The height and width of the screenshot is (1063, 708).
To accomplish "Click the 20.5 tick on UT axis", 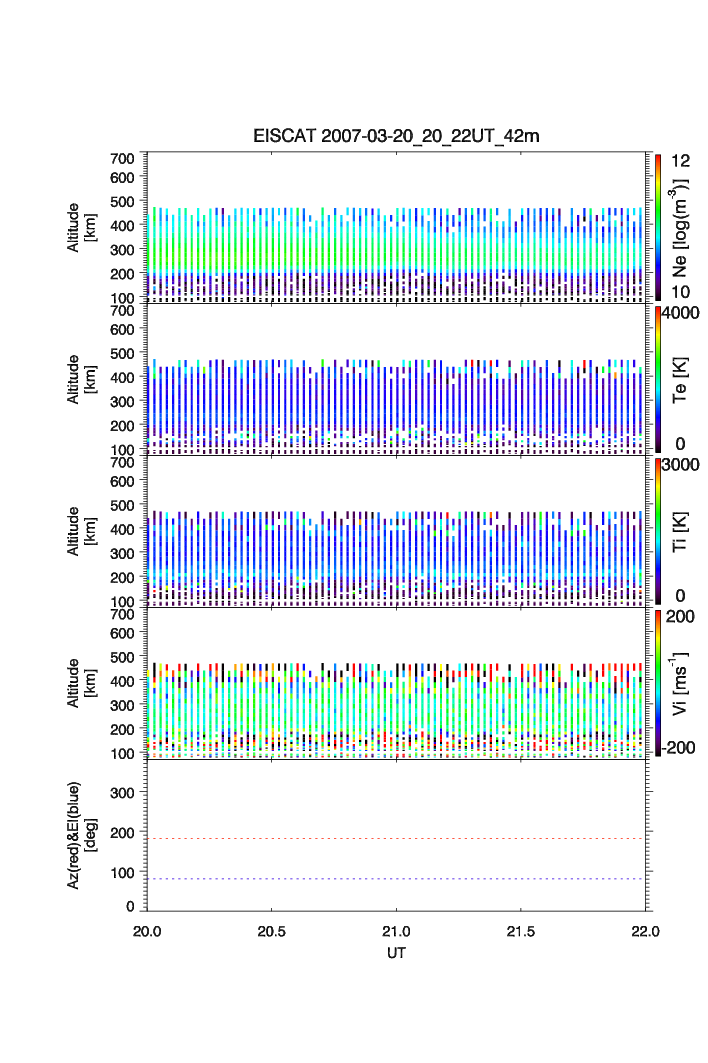I will coord(272,931).
